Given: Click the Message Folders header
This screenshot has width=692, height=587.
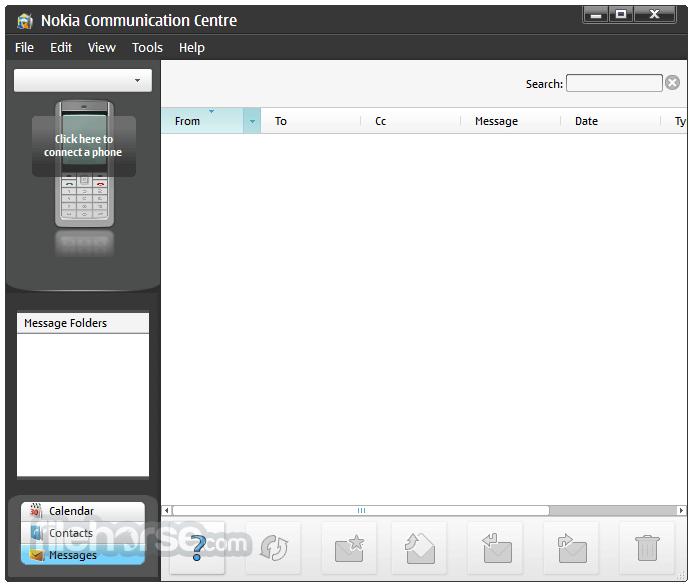Looking at the screenshot, I should 83,323.
